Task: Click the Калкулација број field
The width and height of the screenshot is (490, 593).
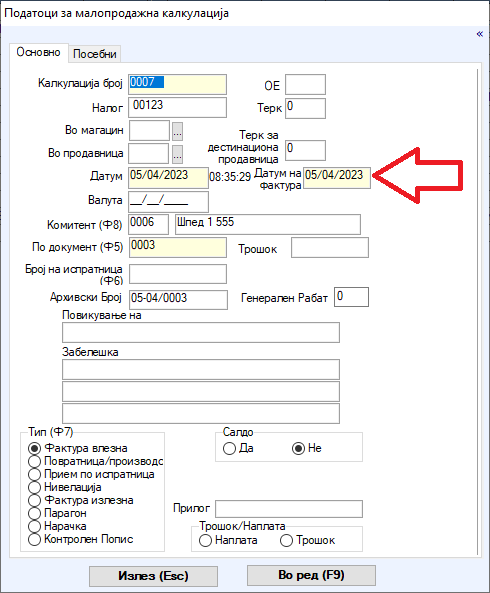Action: 177,84
